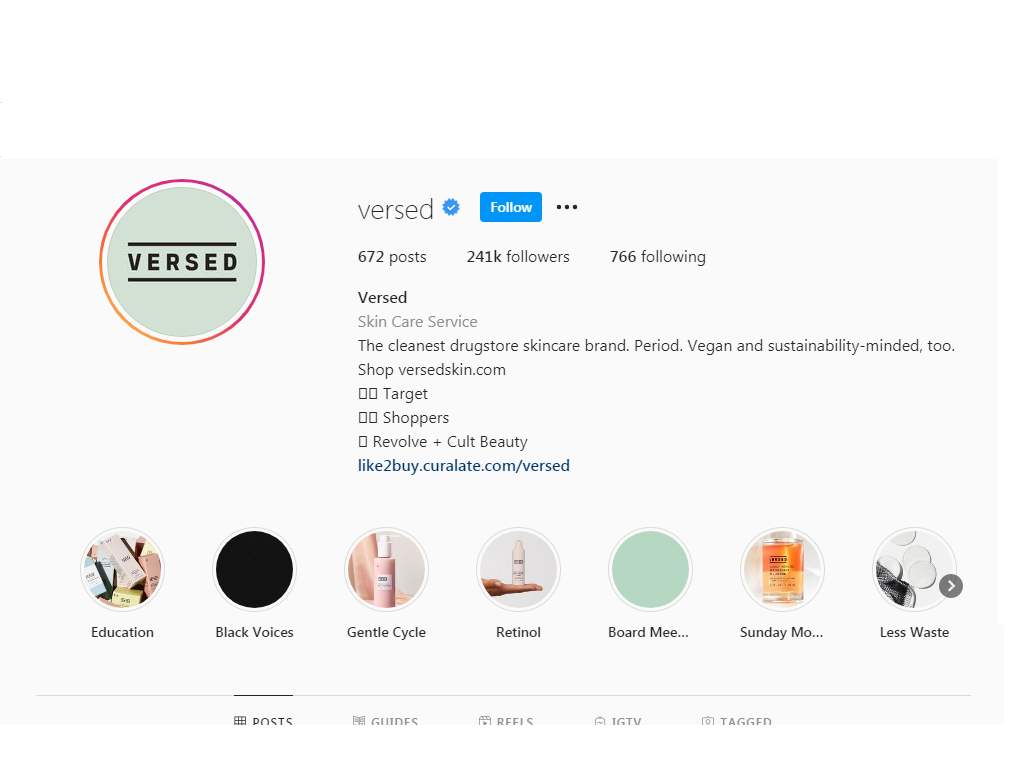The width and height of the screenshot is (1024, 768).
Task: Select the mint green Board Mee... highlight
Action: point(650,569)
